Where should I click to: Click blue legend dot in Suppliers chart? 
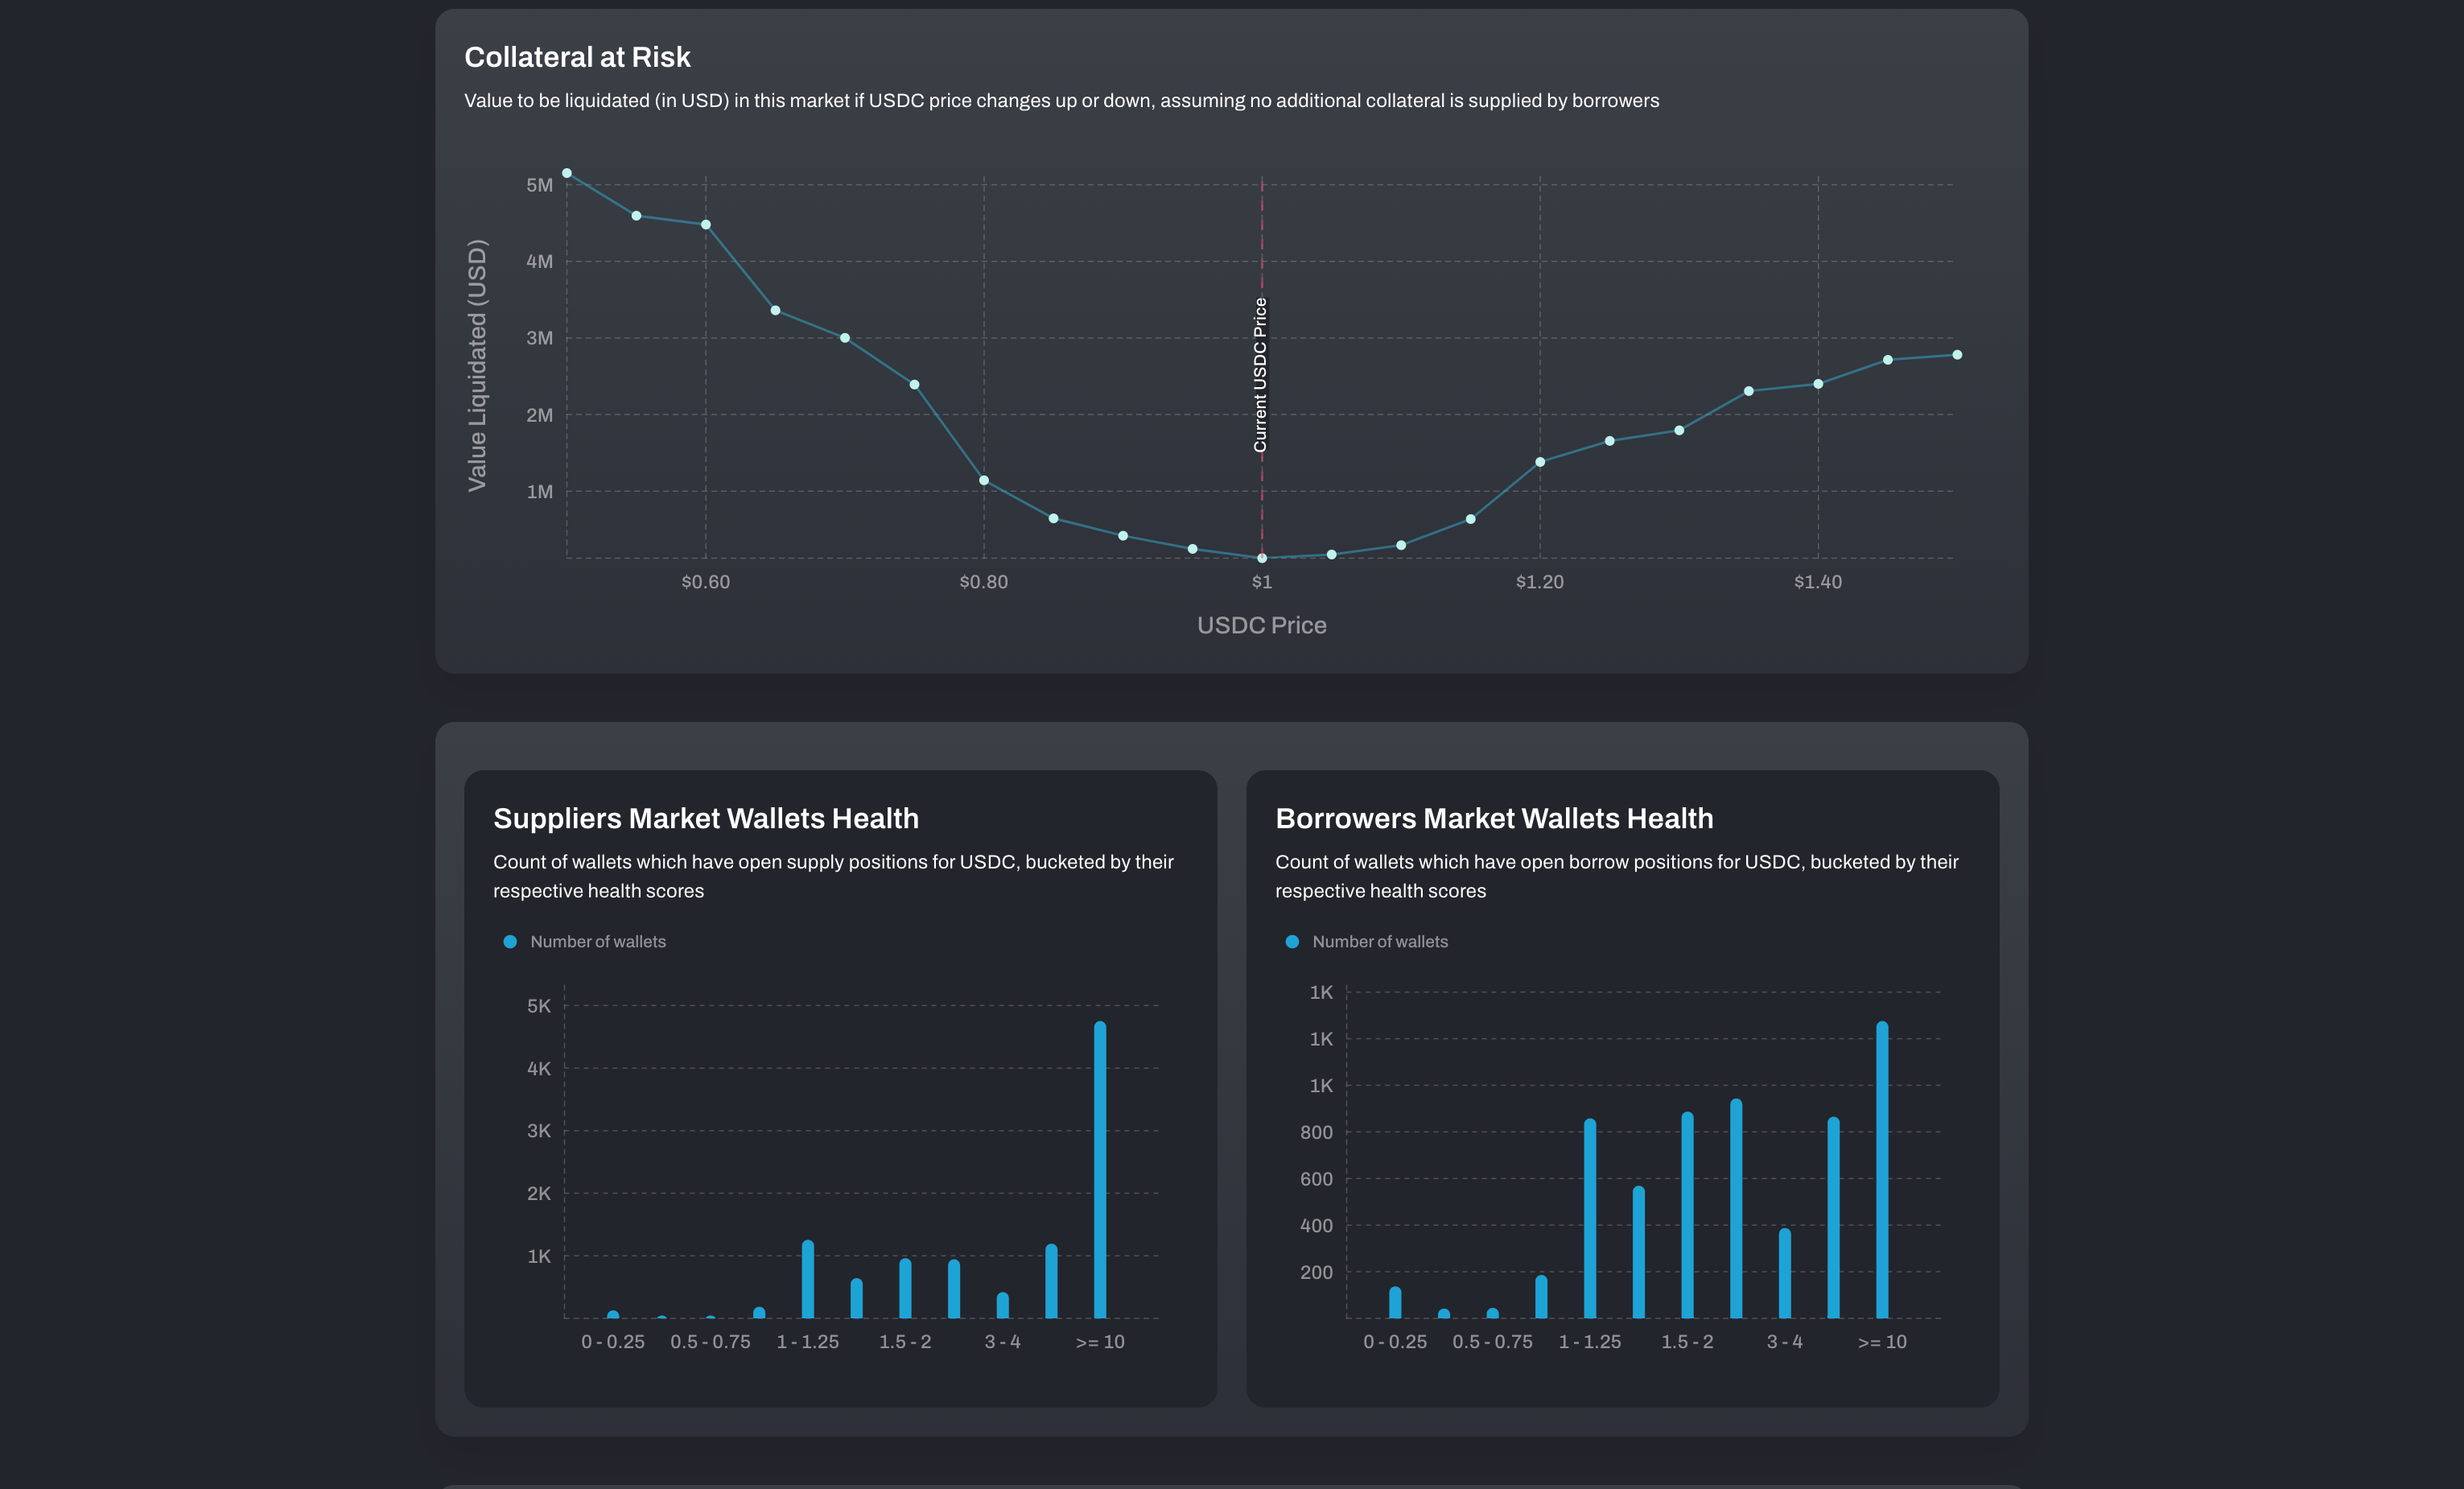510,941
